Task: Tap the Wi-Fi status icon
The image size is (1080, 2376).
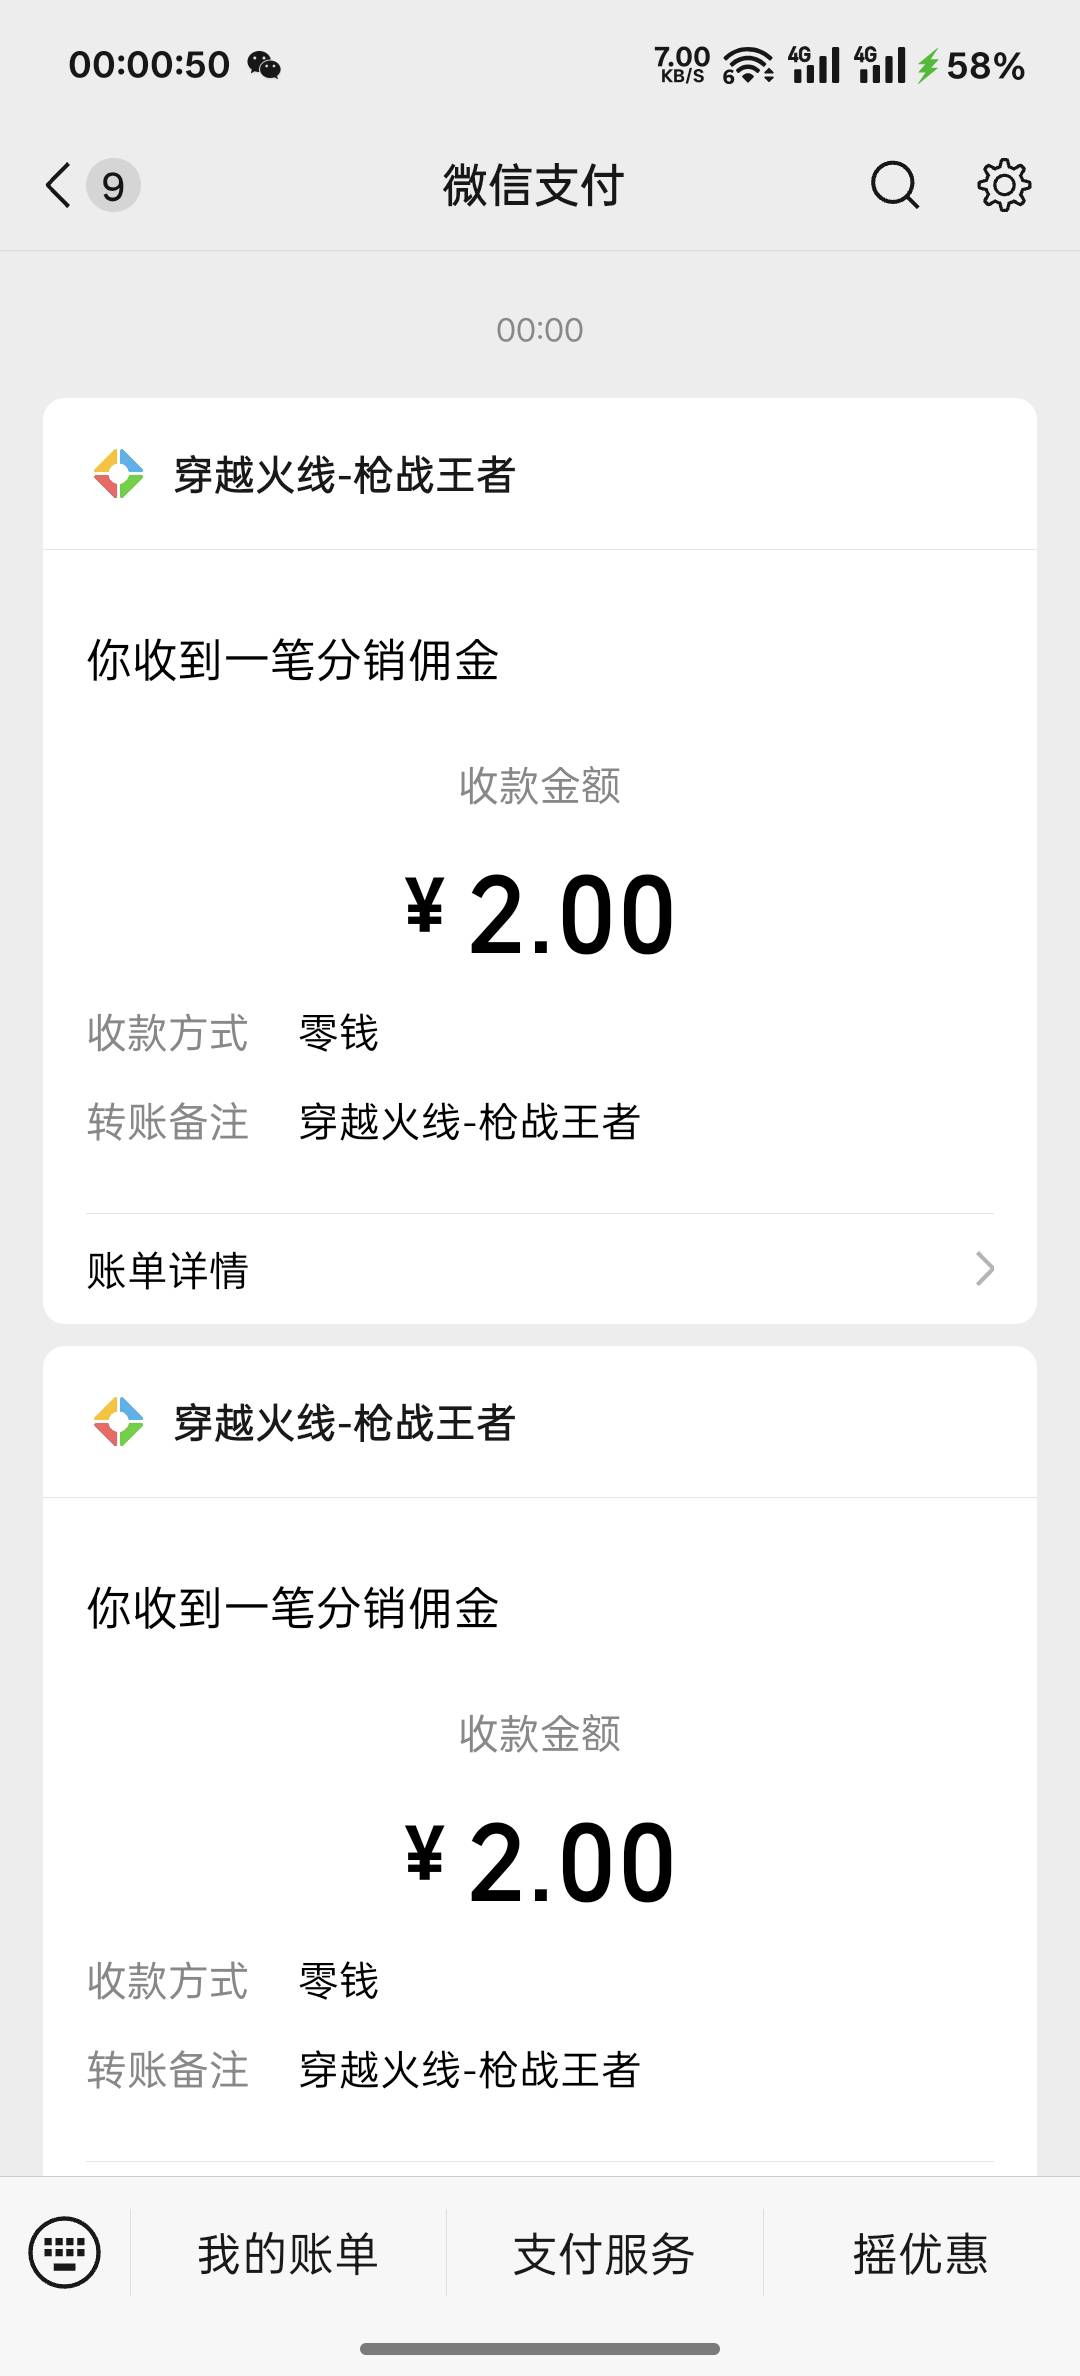Action: [x=748, y=66]
